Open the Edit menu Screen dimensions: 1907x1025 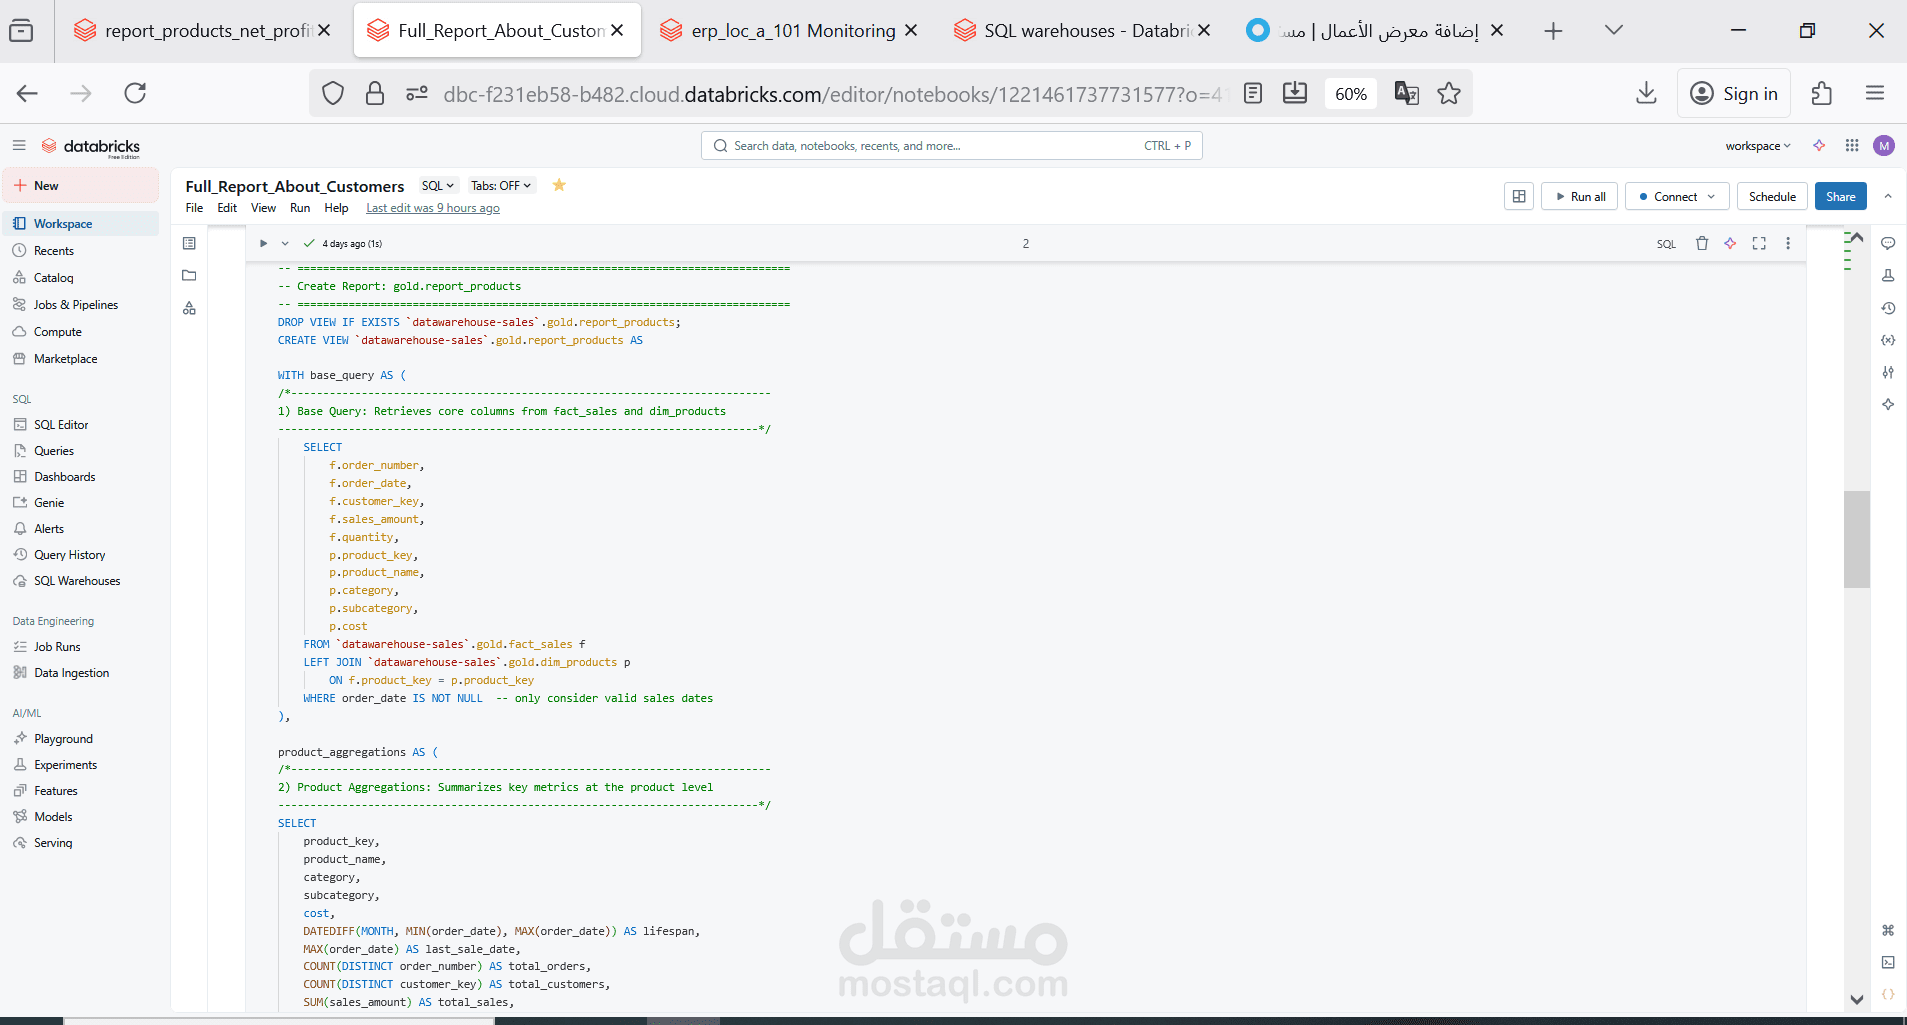tap(227, 208)
